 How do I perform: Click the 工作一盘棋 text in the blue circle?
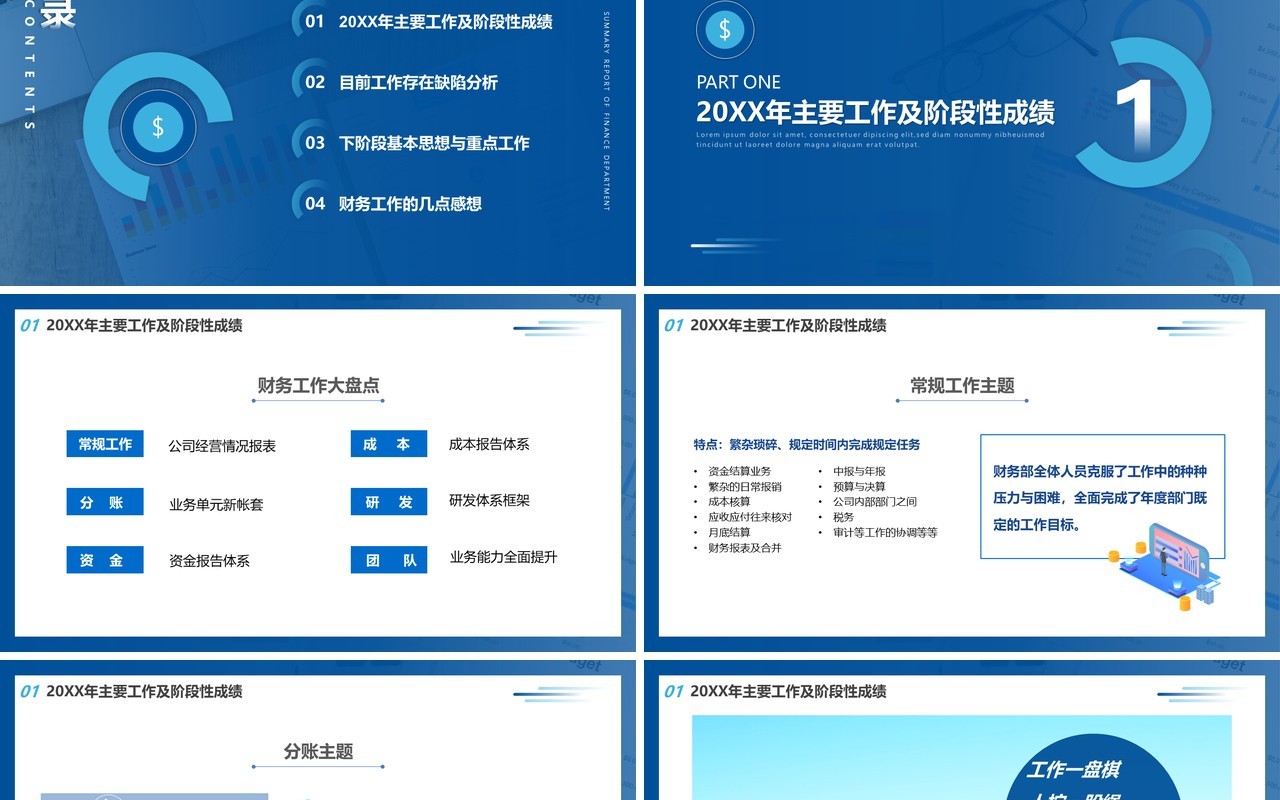pos(1073,769)
